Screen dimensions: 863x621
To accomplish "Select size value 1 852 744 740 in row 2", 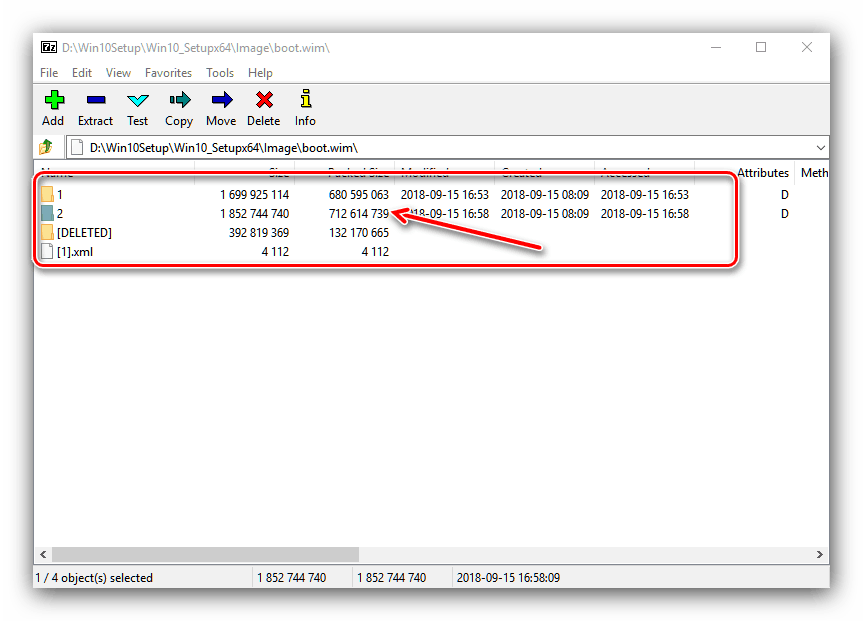I will [254, 213].
